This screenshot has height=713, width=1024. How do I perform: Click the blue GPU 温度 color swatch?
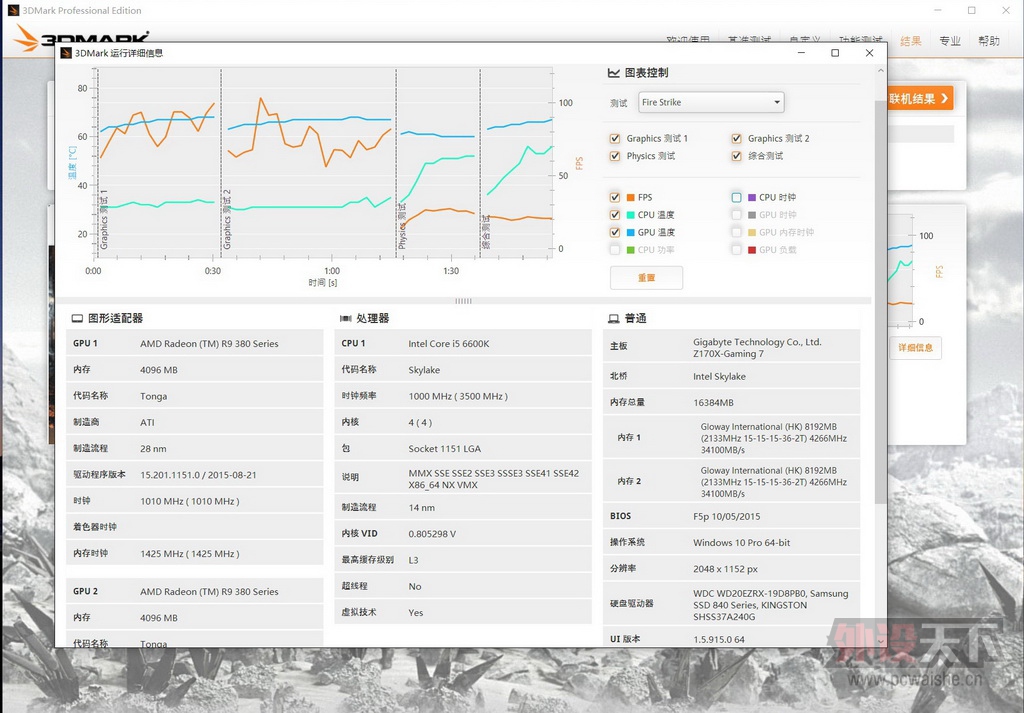(630, 232)
